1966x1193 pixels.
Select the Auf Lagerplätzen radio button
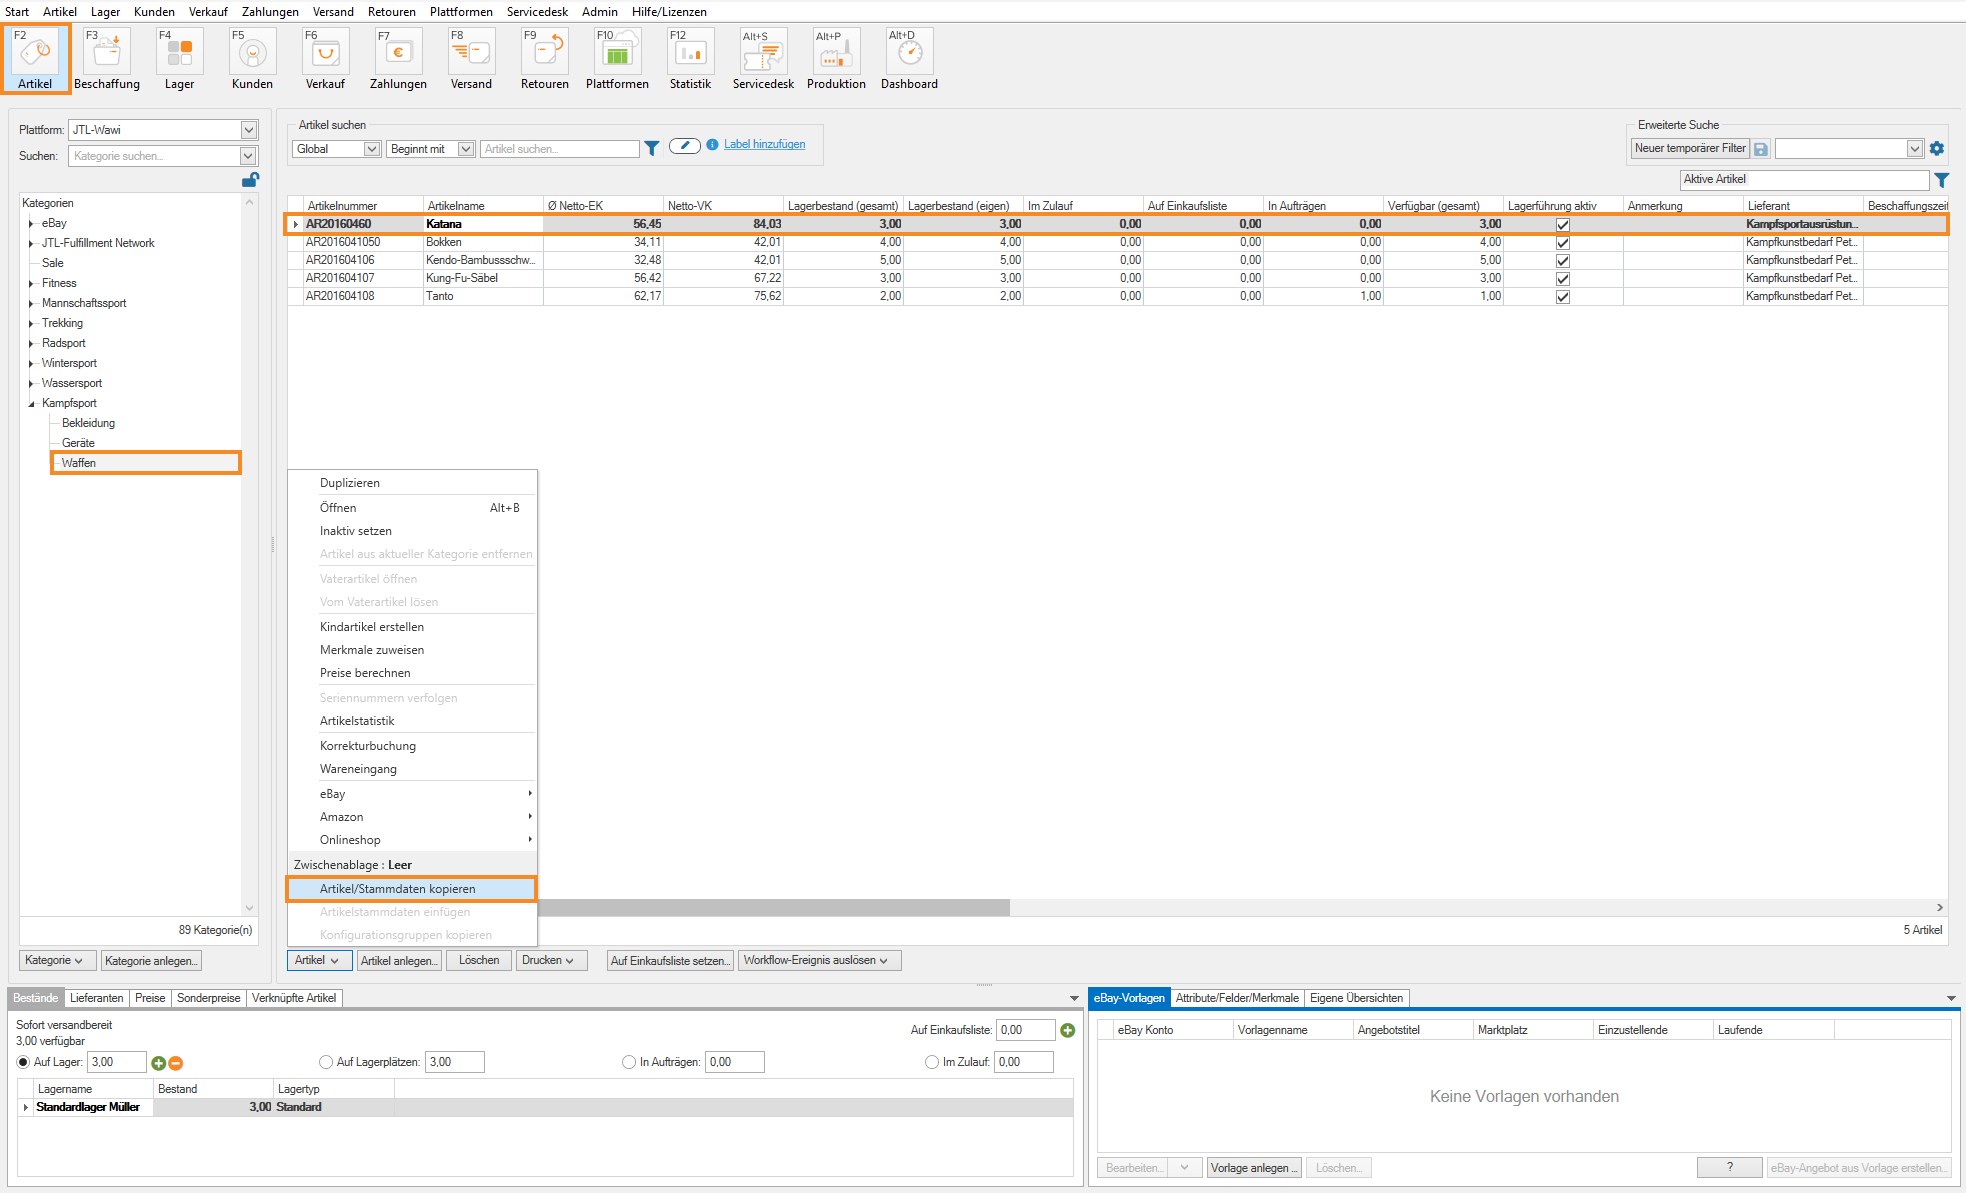tap(326, 1062)
